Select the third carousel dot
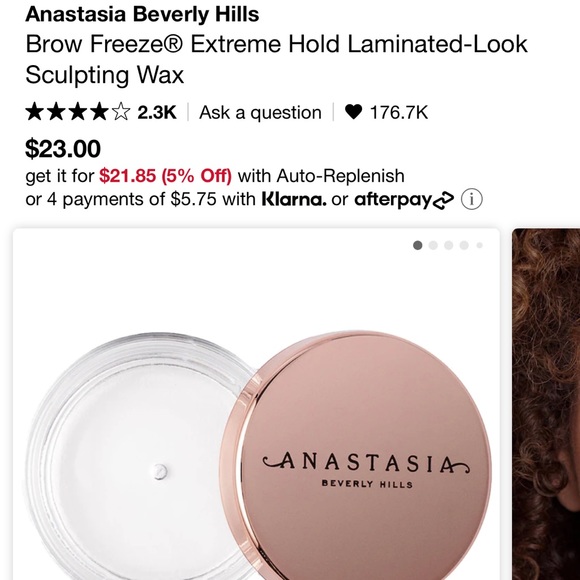Viewport: 580px width, 580px height. 449,245
